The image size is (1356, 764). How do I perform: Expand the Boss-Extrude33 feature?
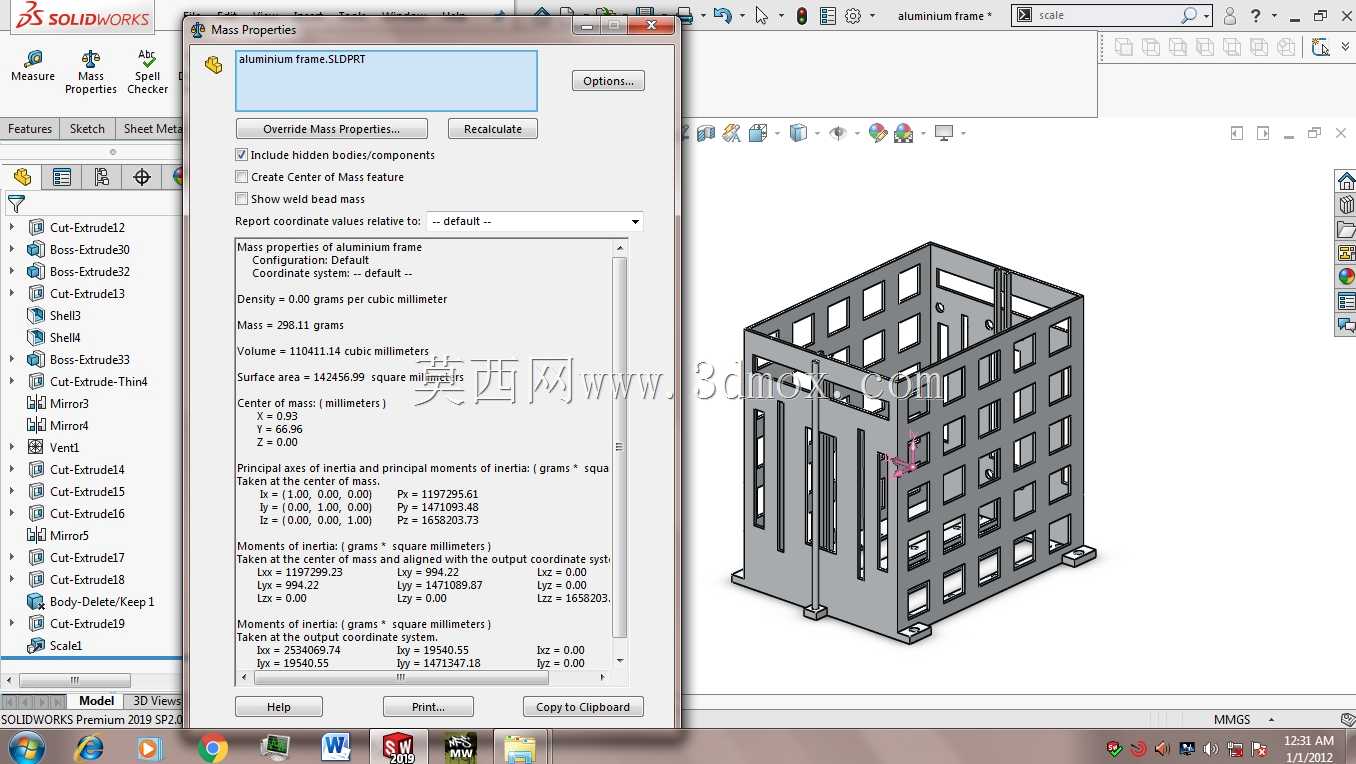12,359
